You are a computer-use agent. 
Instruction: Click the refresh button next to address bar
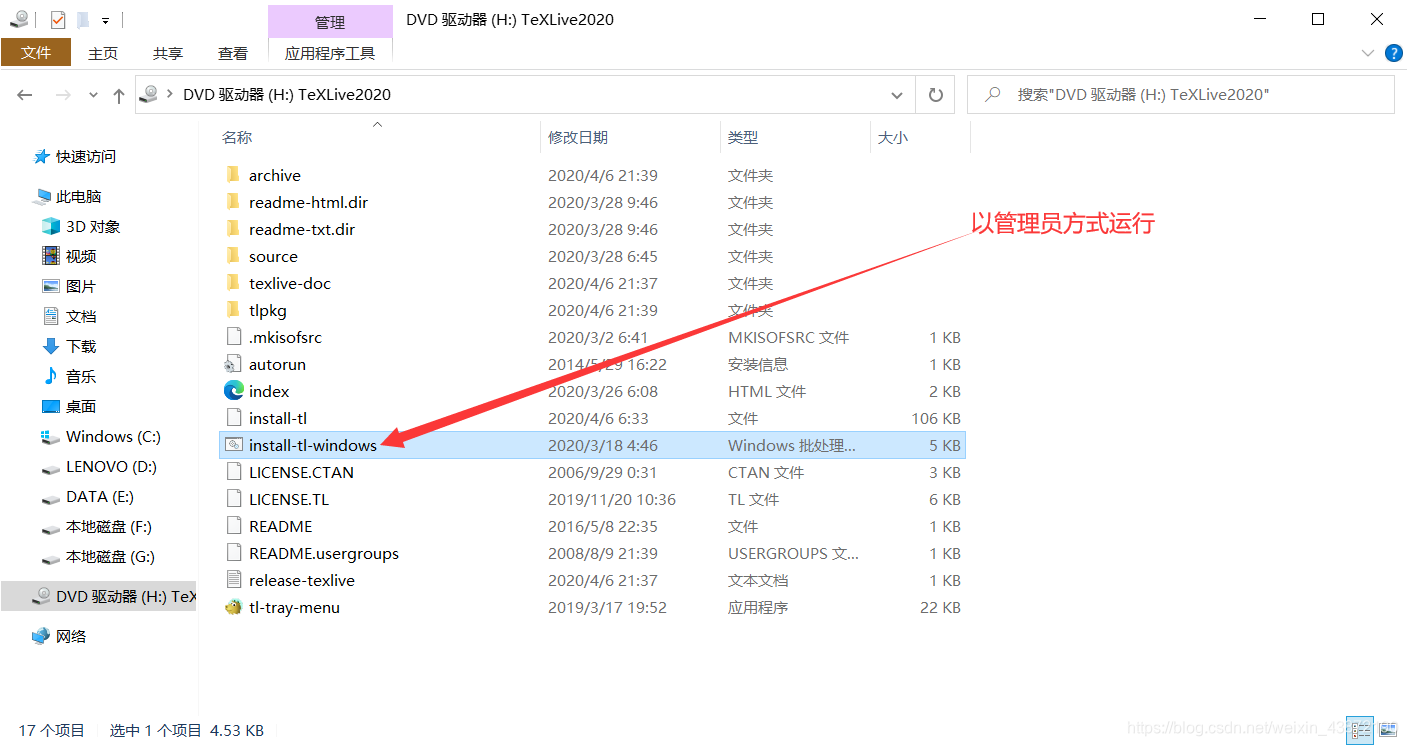[x=936, y=95]
